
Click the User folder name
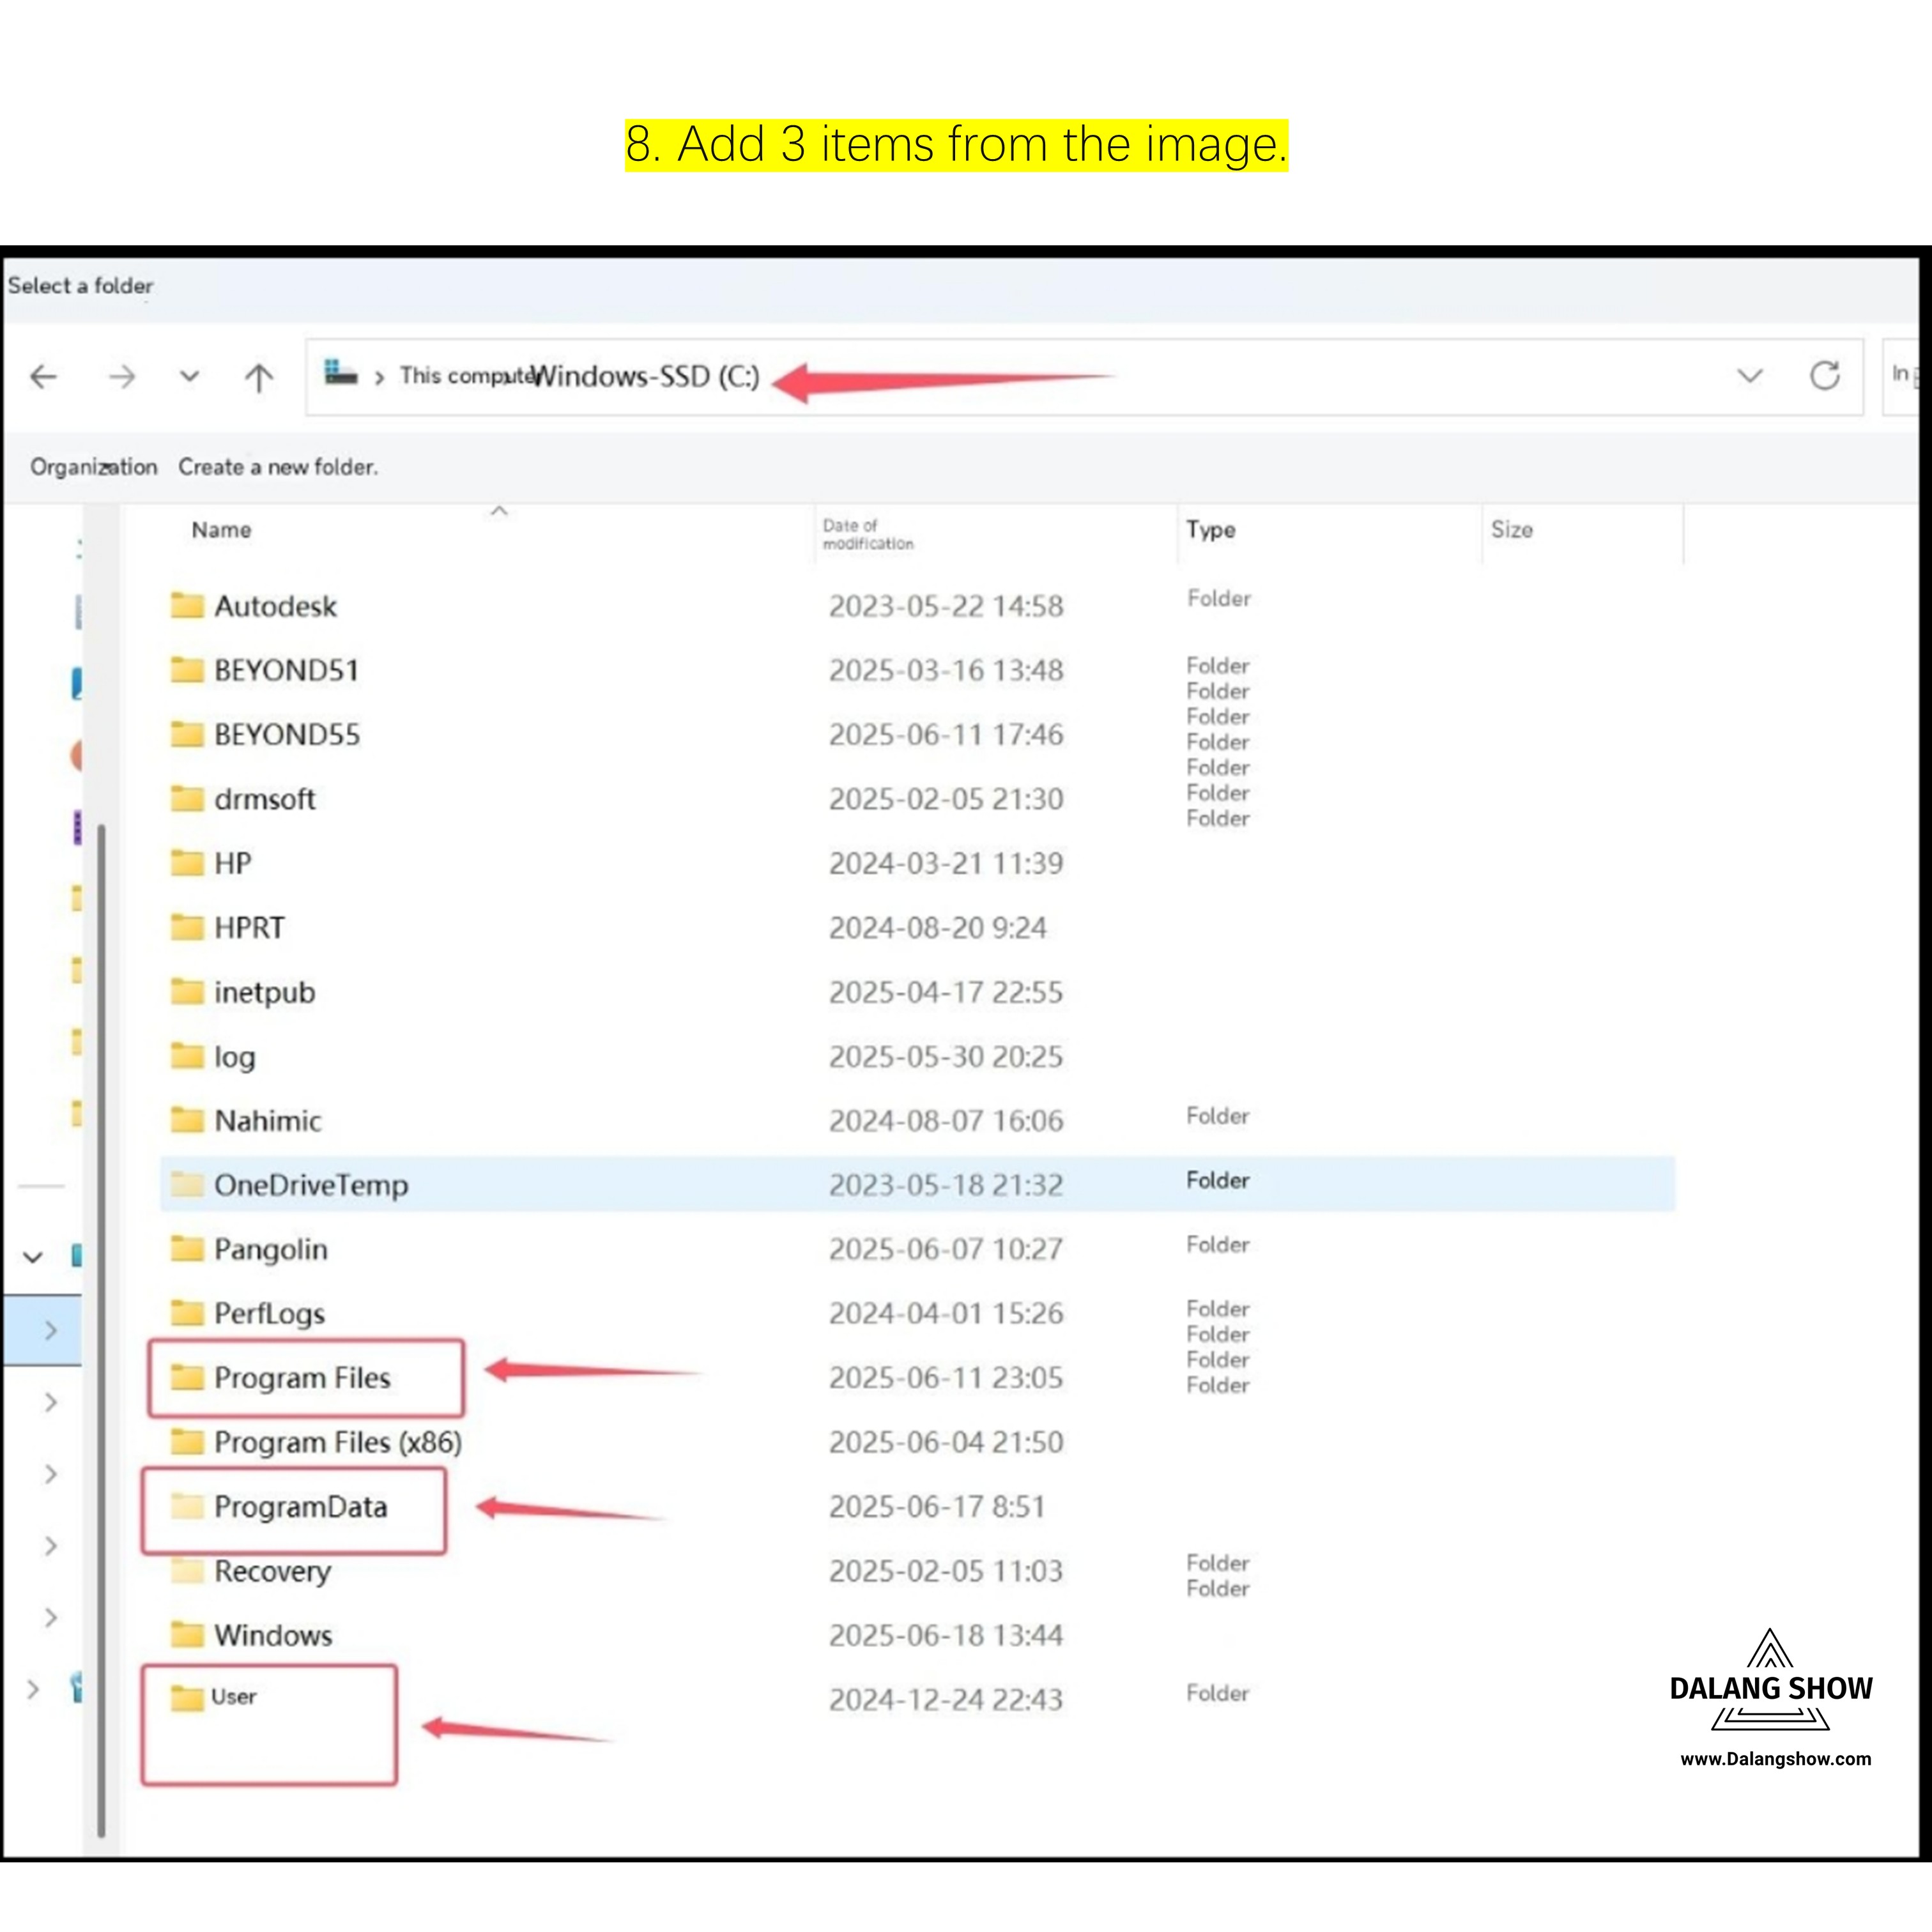pyautogui.click(x=234, y=1697)
